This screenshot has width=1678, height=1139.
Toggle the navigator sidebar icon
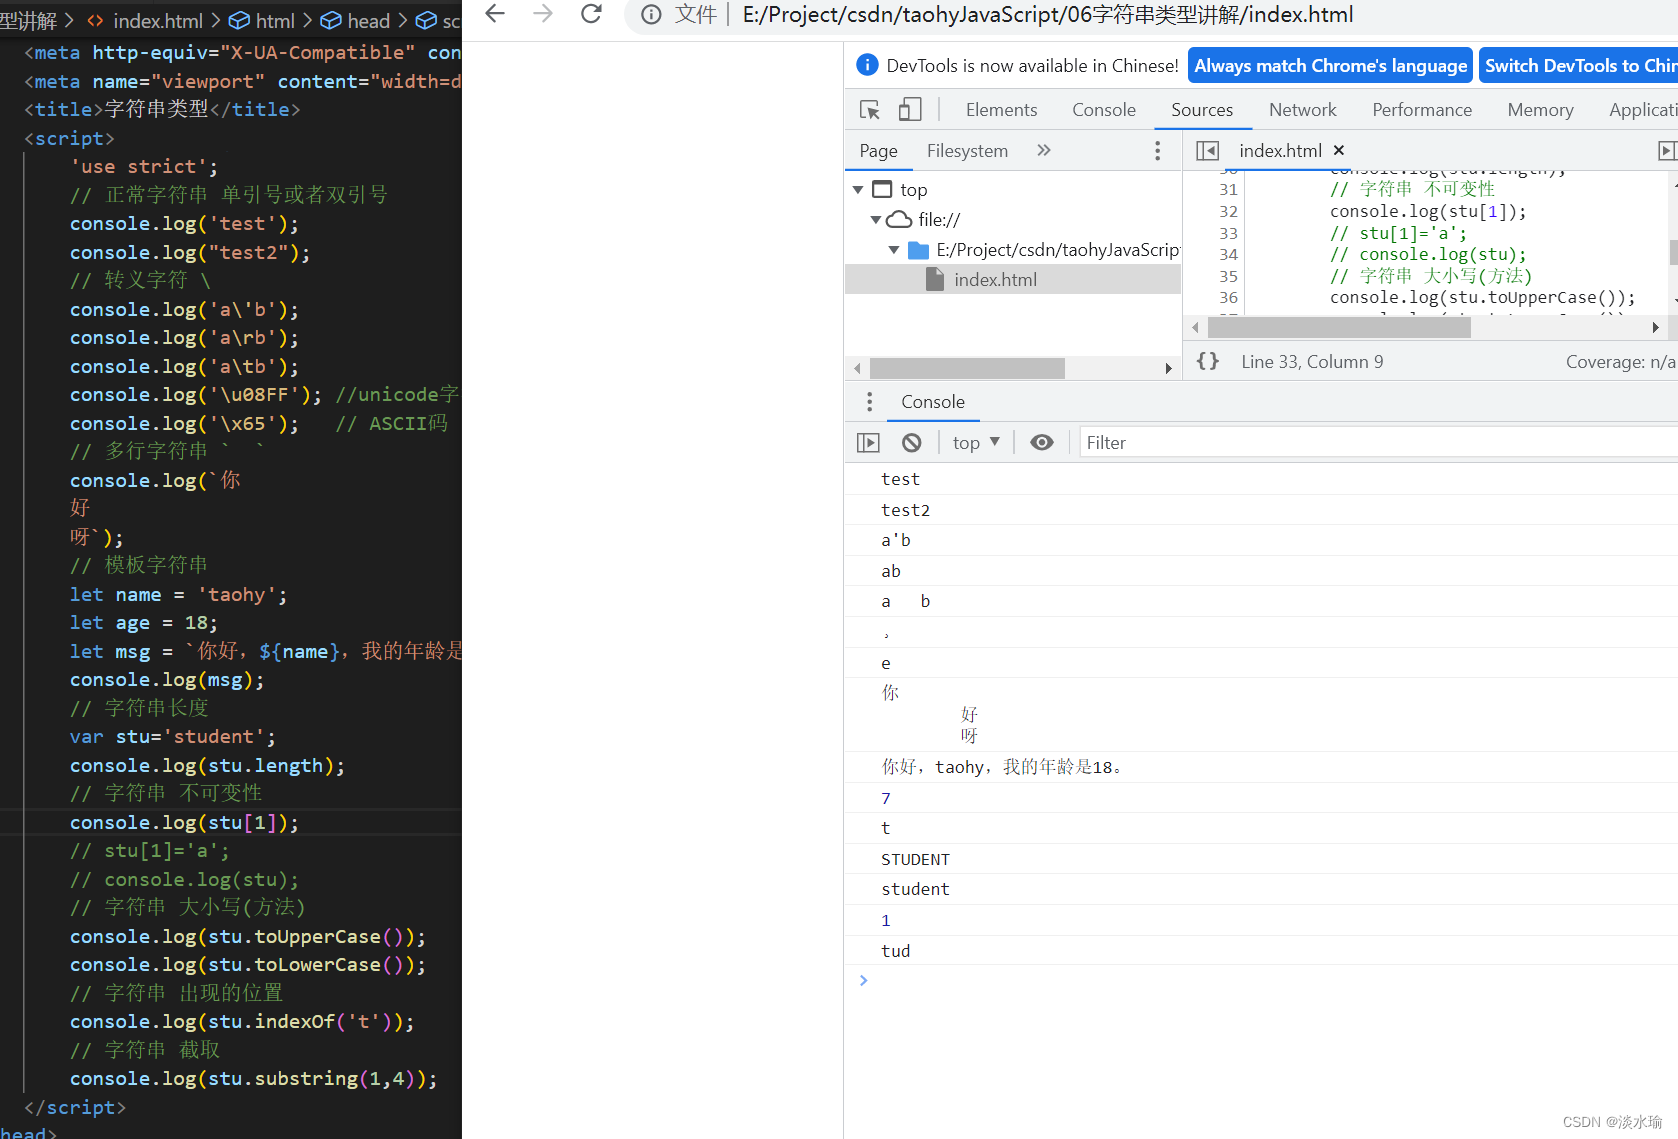pyautogui.click(x=1207, y=151)
